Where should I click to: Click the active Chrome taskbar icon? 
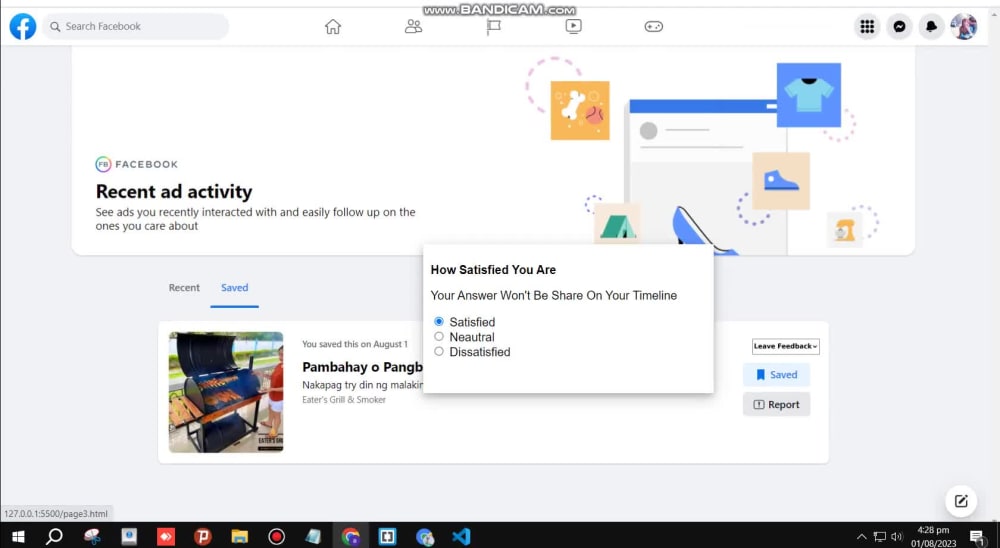(x=350, y=537)
